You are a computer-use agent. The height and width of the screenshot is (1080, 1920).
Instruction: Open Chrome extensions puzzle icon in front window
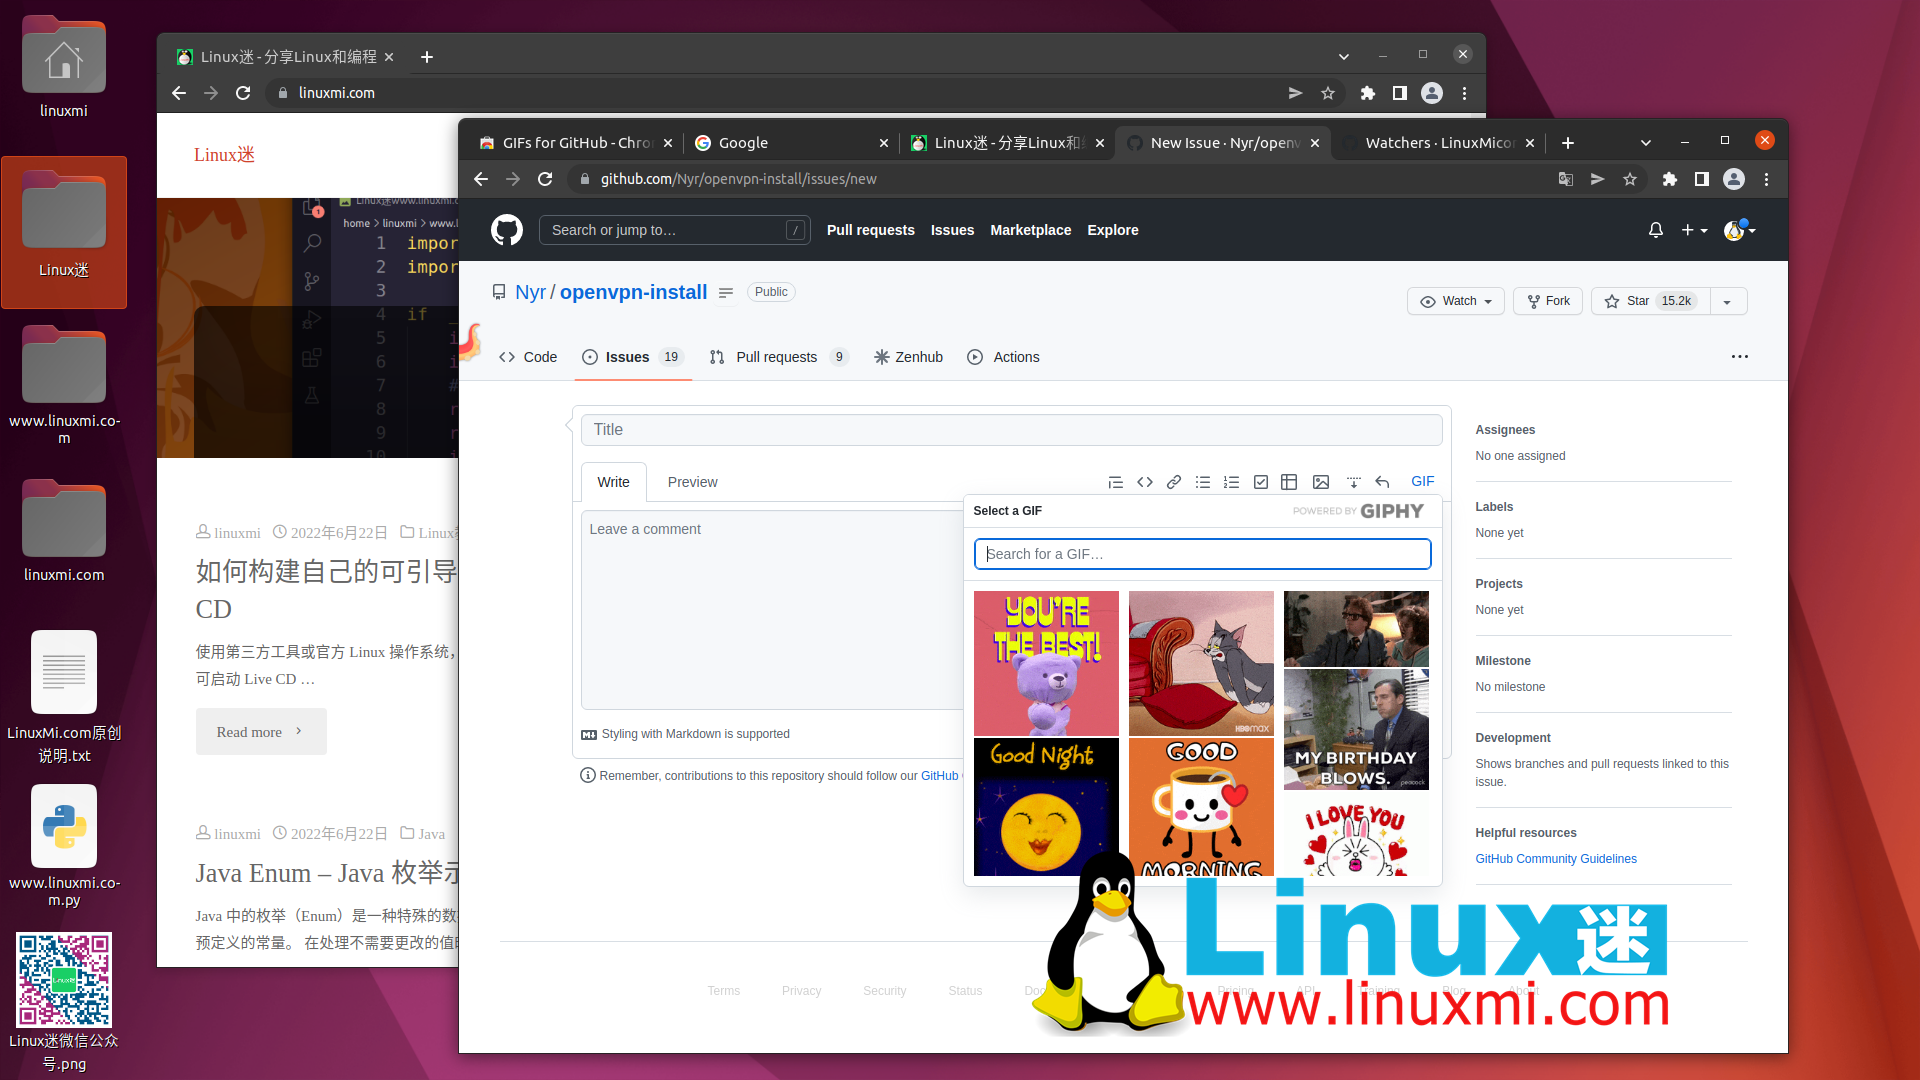pos(1669,179)
